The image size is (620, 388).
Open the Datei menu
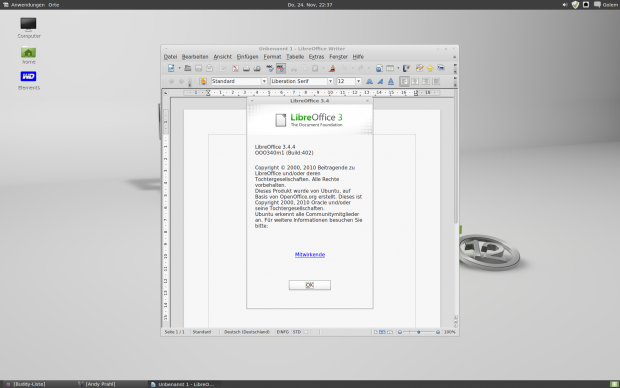click(x=170, y=57)
